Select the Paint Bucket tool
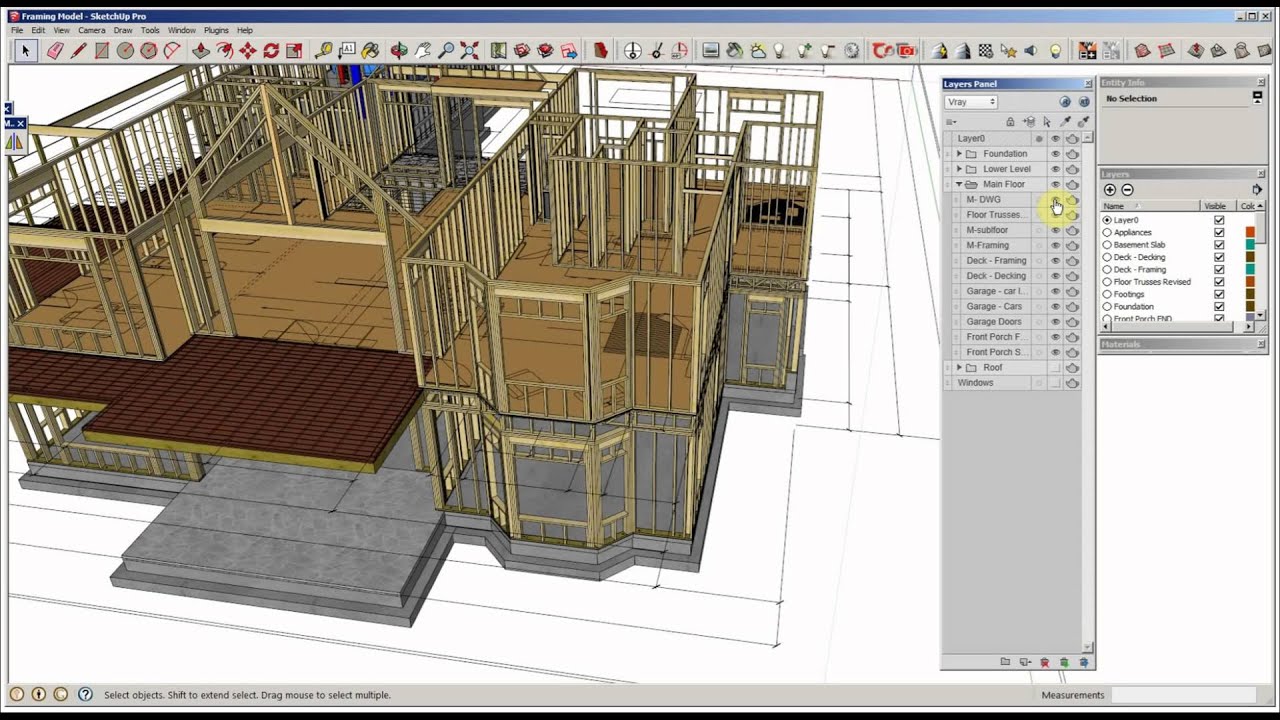 (x=371, y=51)
